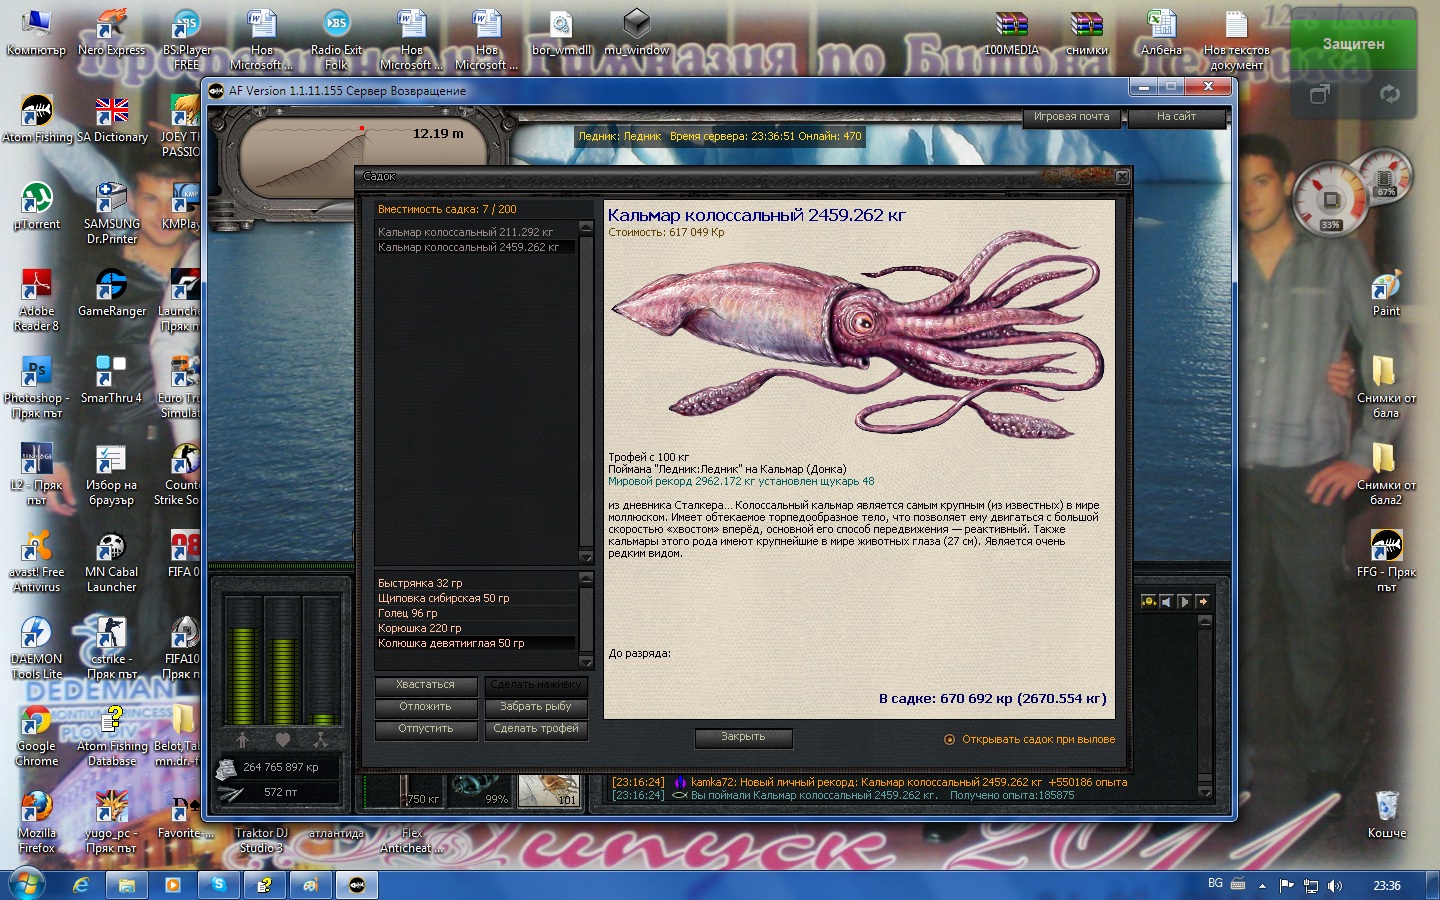Click the Сделать наживку button
Image resolution: width=1440 pixels, height=900 pixels.
536,685
